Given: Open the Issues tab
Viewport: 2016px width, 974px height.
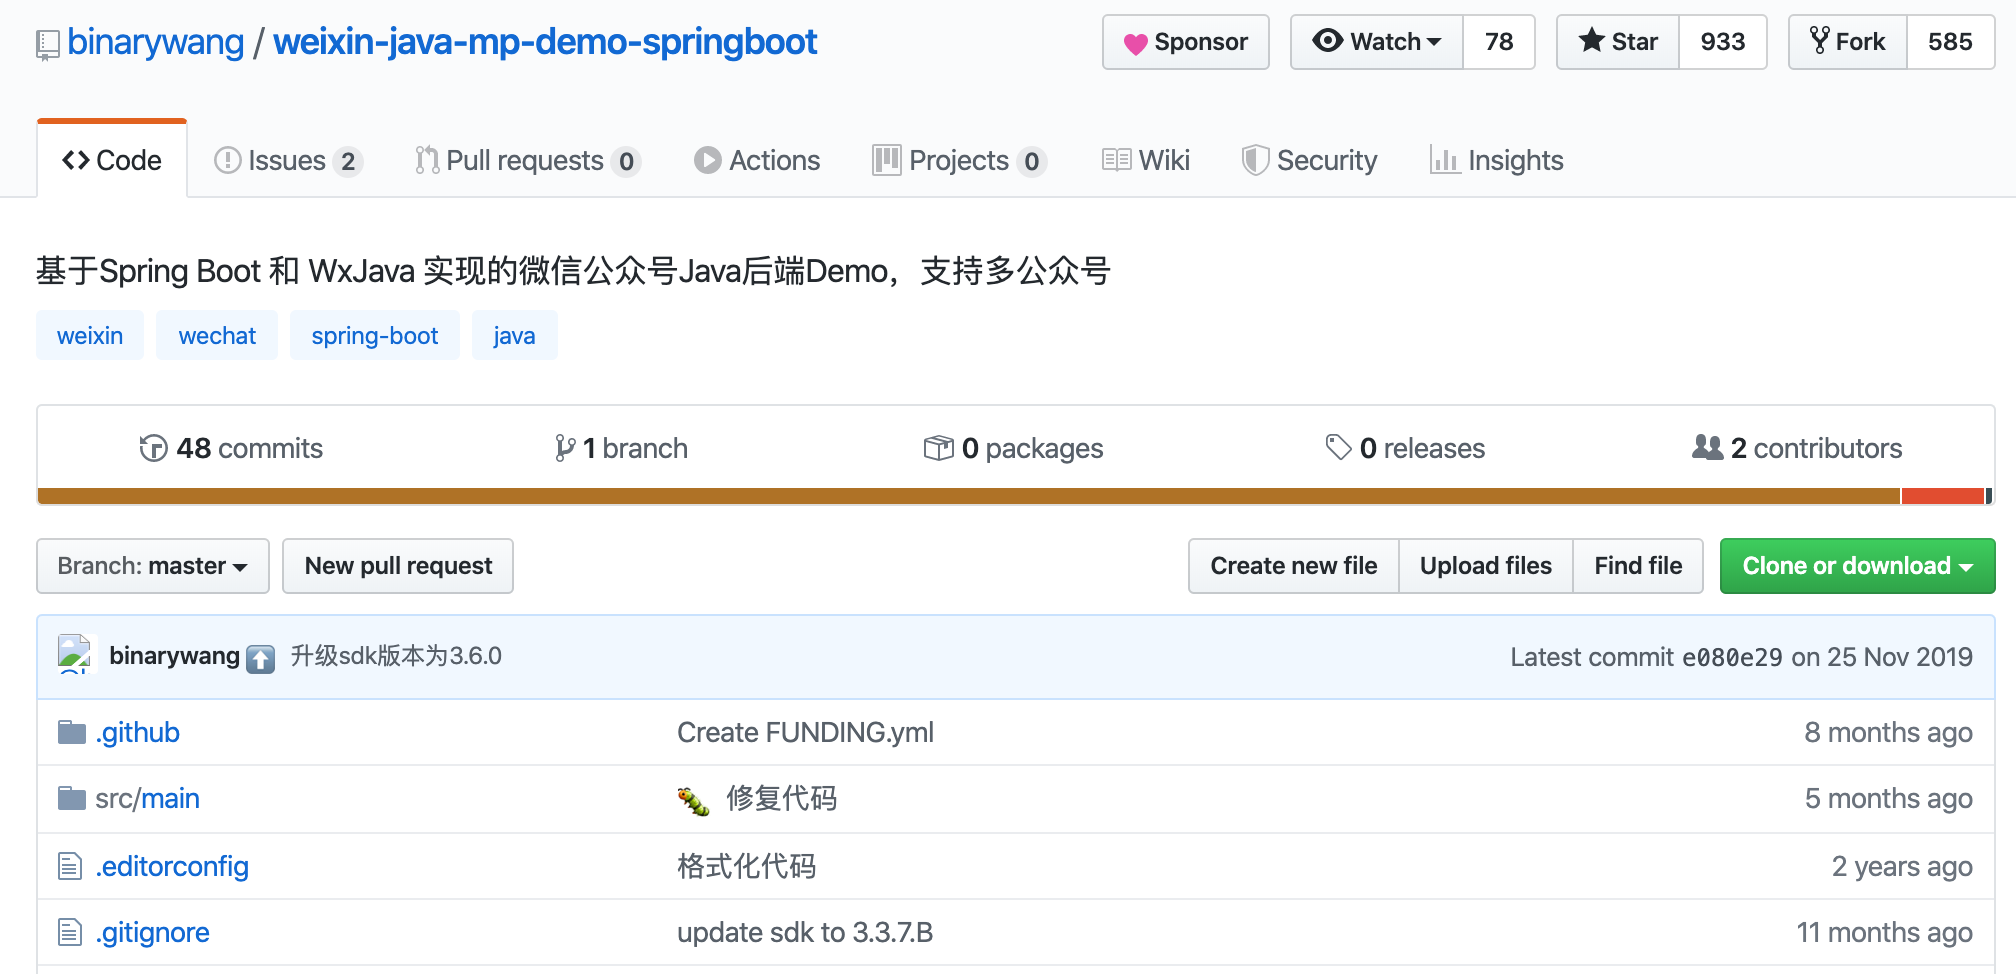Looking at the screenshot, I should click(288, 160).
